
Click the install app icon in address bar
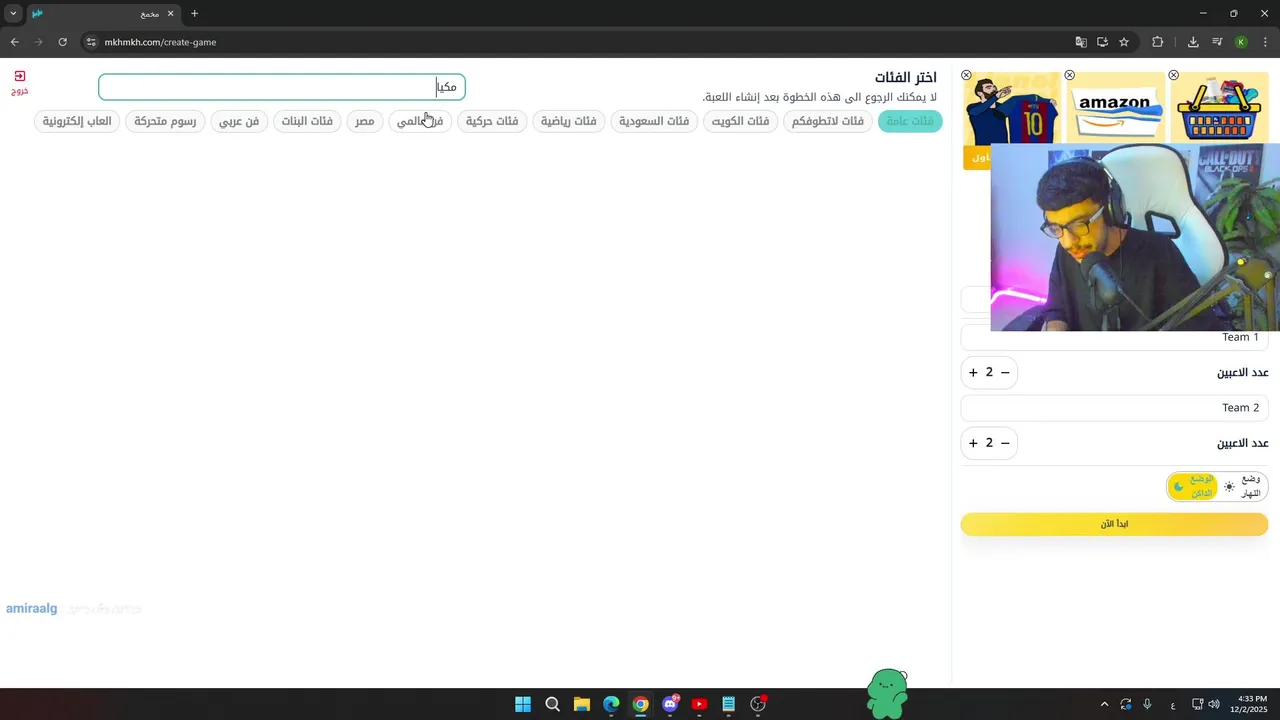click(1102, 42)
